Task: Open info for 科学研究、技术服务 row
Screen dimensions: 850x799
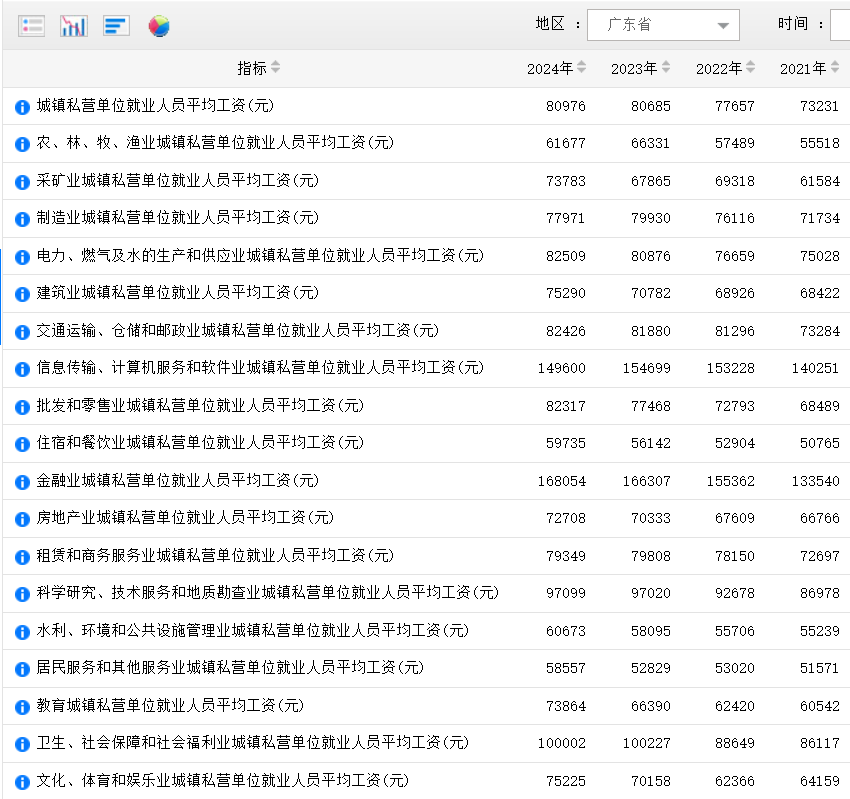Action: [x=22, y=595]
